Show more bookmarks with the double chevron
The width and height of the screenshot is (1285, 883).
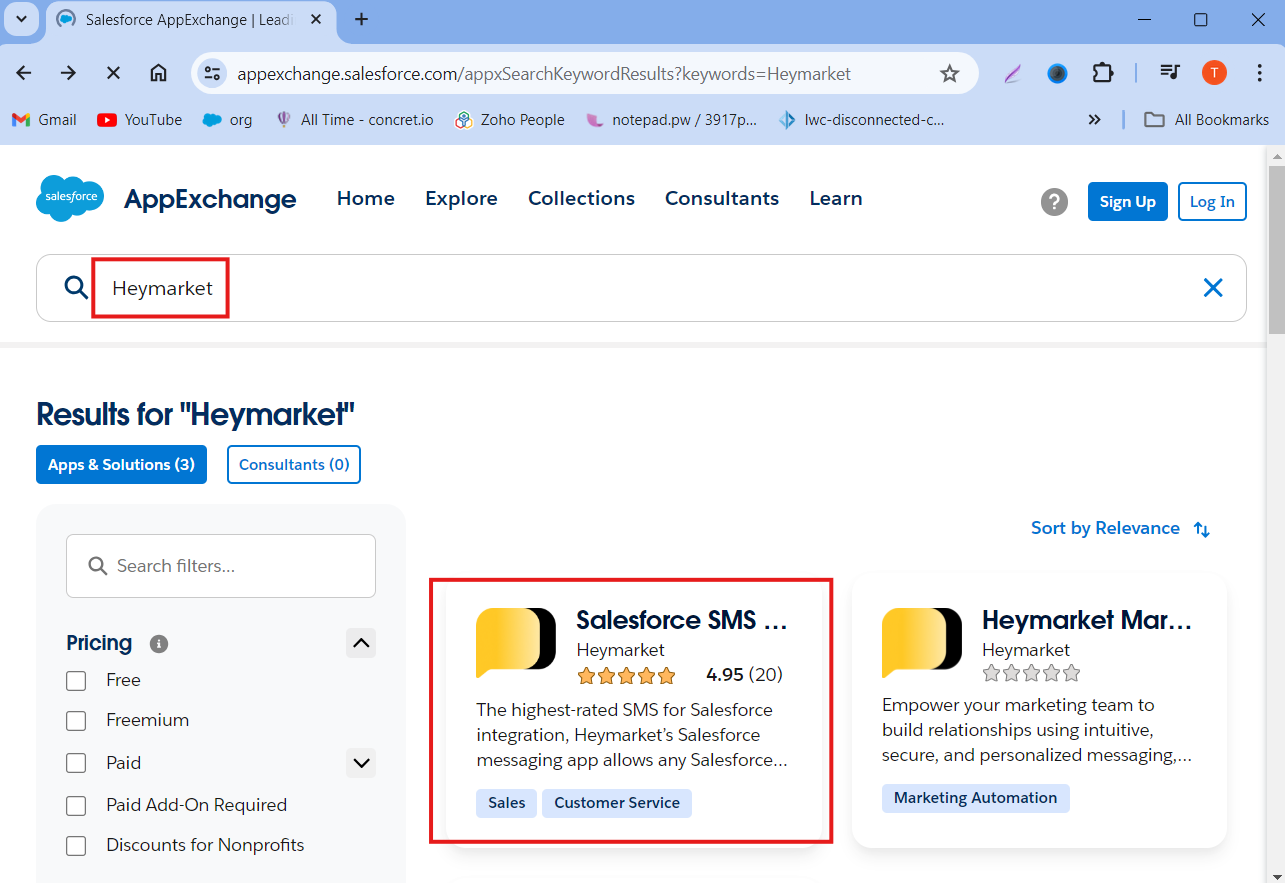coord(1094,119)
